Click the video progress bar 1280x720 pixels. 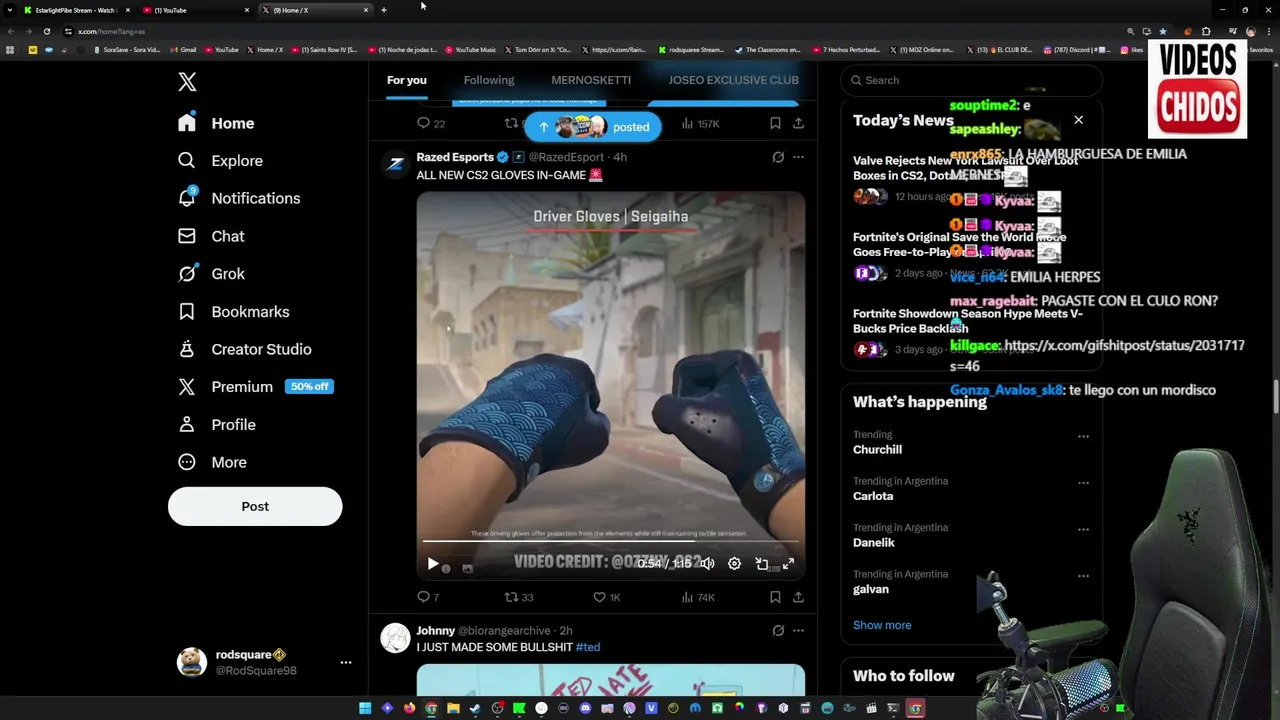(x=610, y=541)
